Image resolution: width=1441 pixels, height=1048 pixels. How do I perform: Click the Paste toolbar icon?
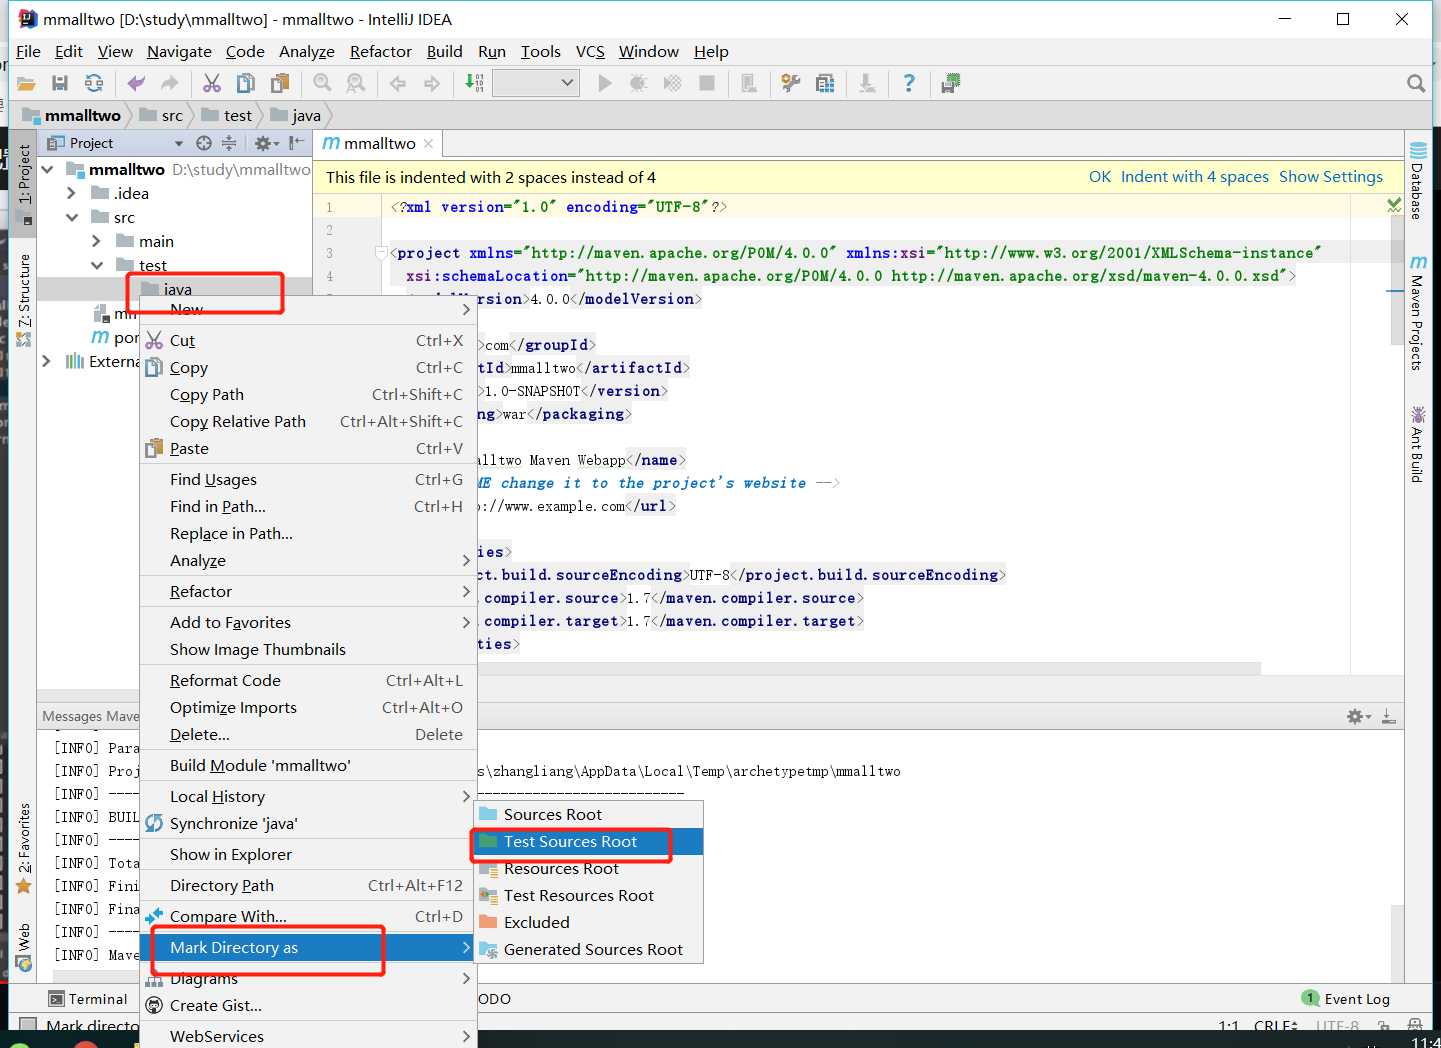tap(281, 84)
